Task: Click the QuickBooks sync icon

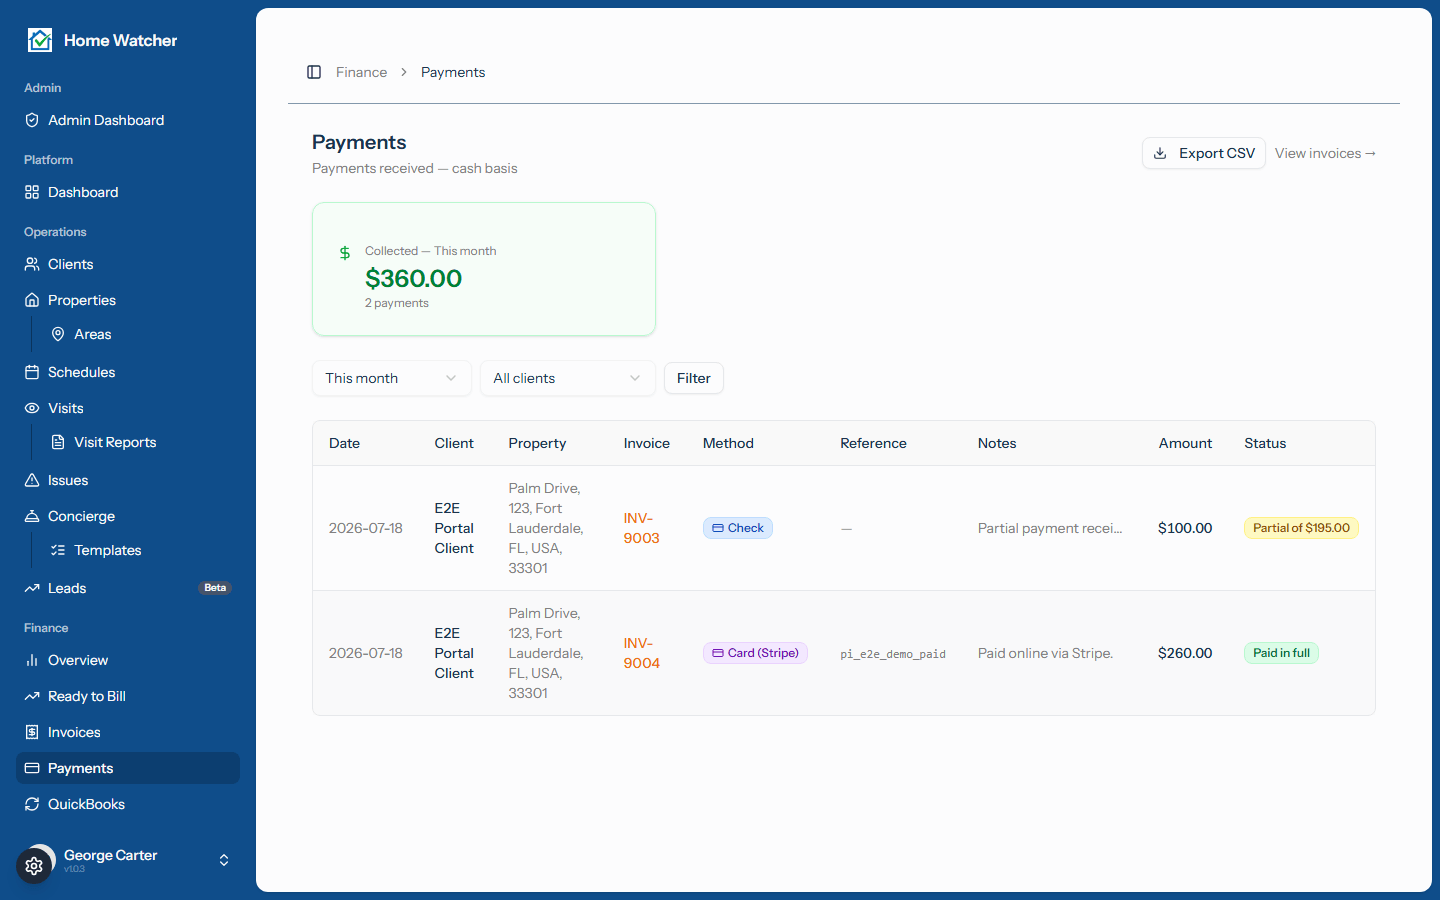Action: coord(32,804)
